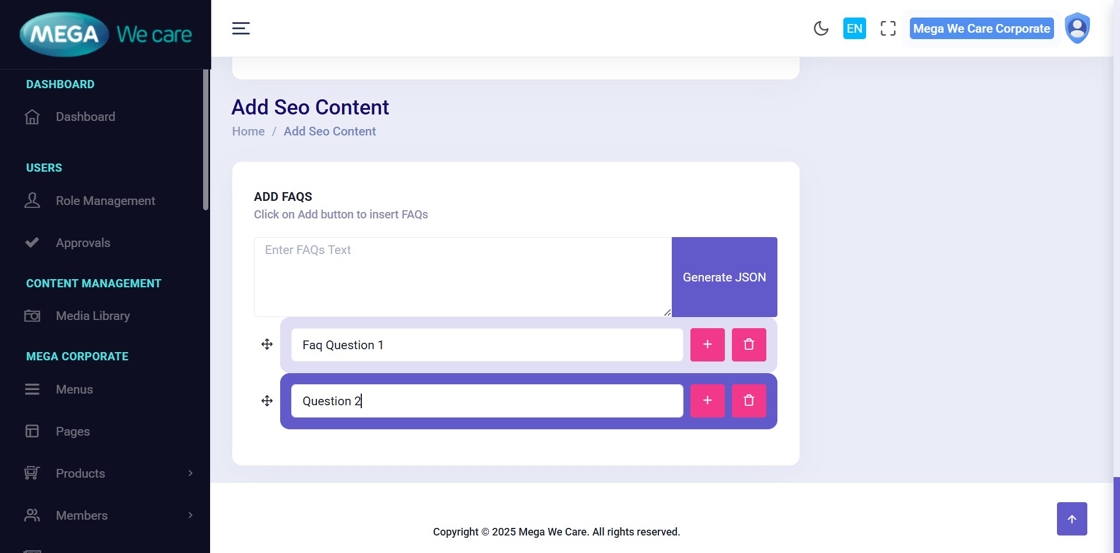The image size is (1120, 553).
Task: Add a FAQ after Faq Question 1
Action: coord(707,345)
